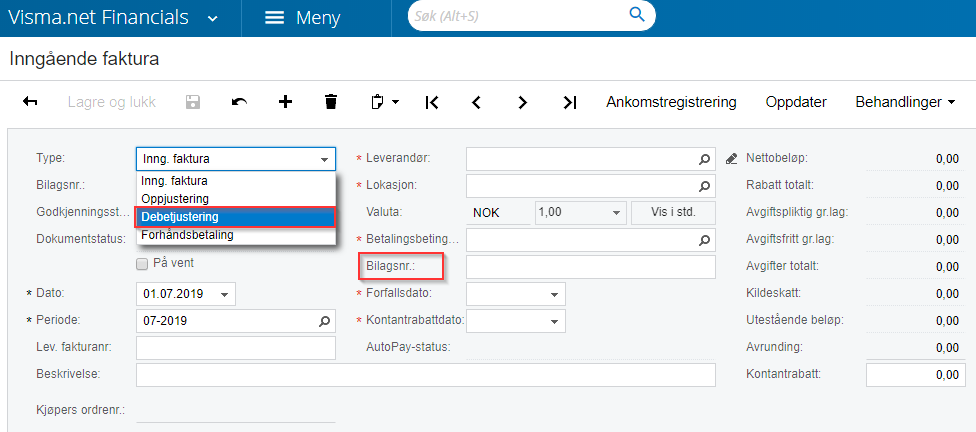Open the Behandlinger dropdown menu

904,102
